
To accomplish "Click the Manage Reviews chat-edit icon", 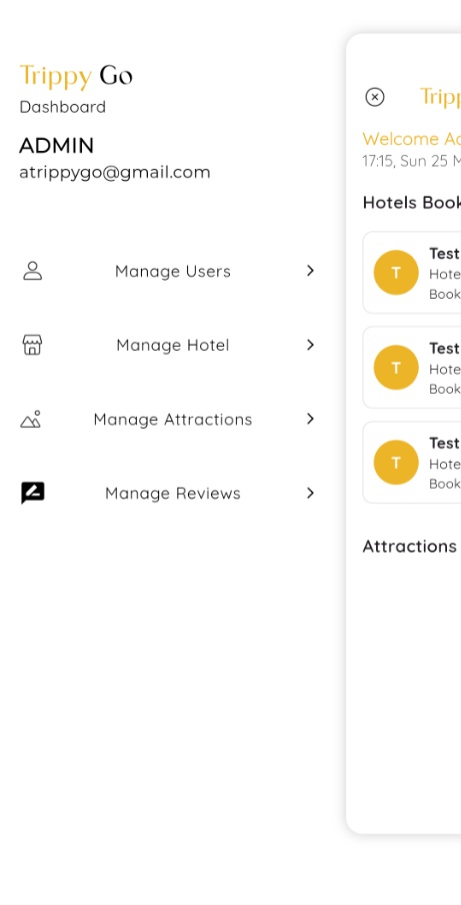I will point(32,493).
